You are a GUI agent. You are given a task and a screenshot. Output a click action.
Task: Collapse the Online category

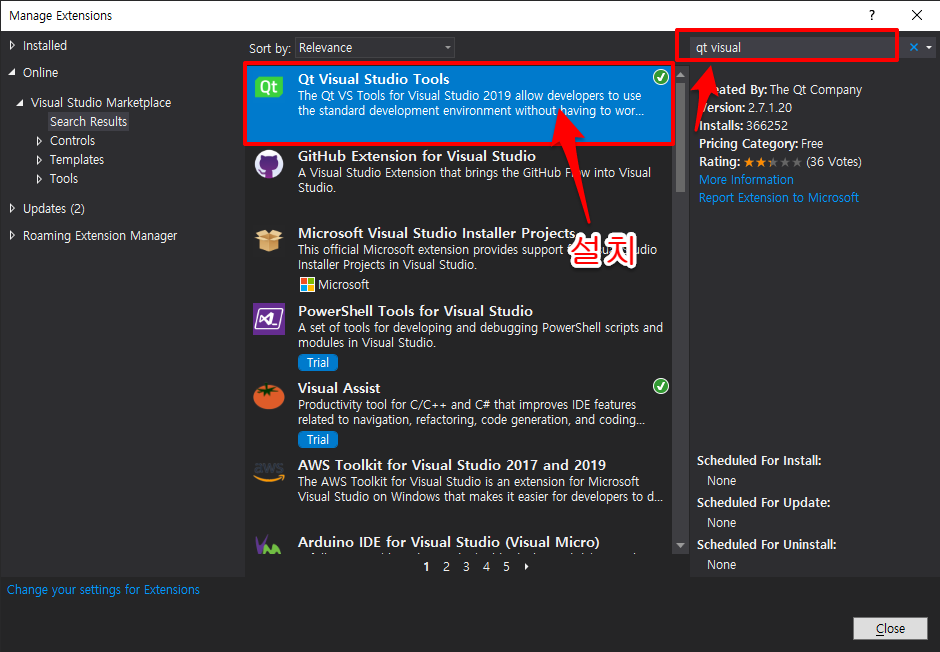click(x=12, y=73)
